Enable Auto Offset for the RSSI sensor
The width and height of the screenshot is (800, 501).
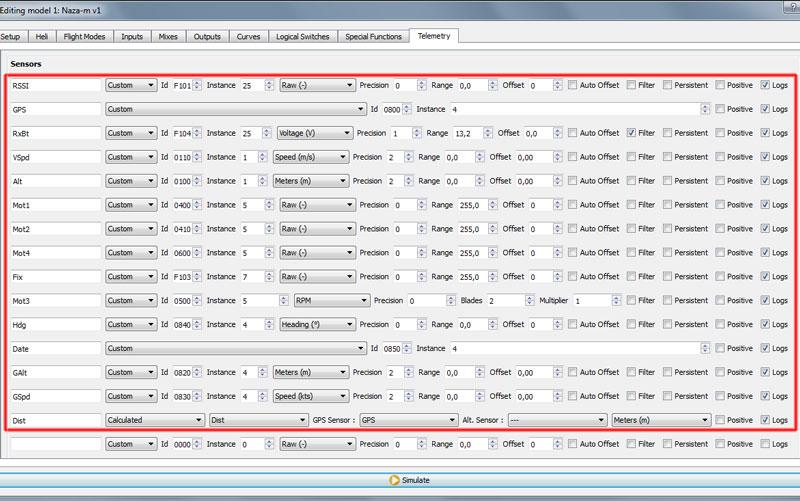[572, 85]
